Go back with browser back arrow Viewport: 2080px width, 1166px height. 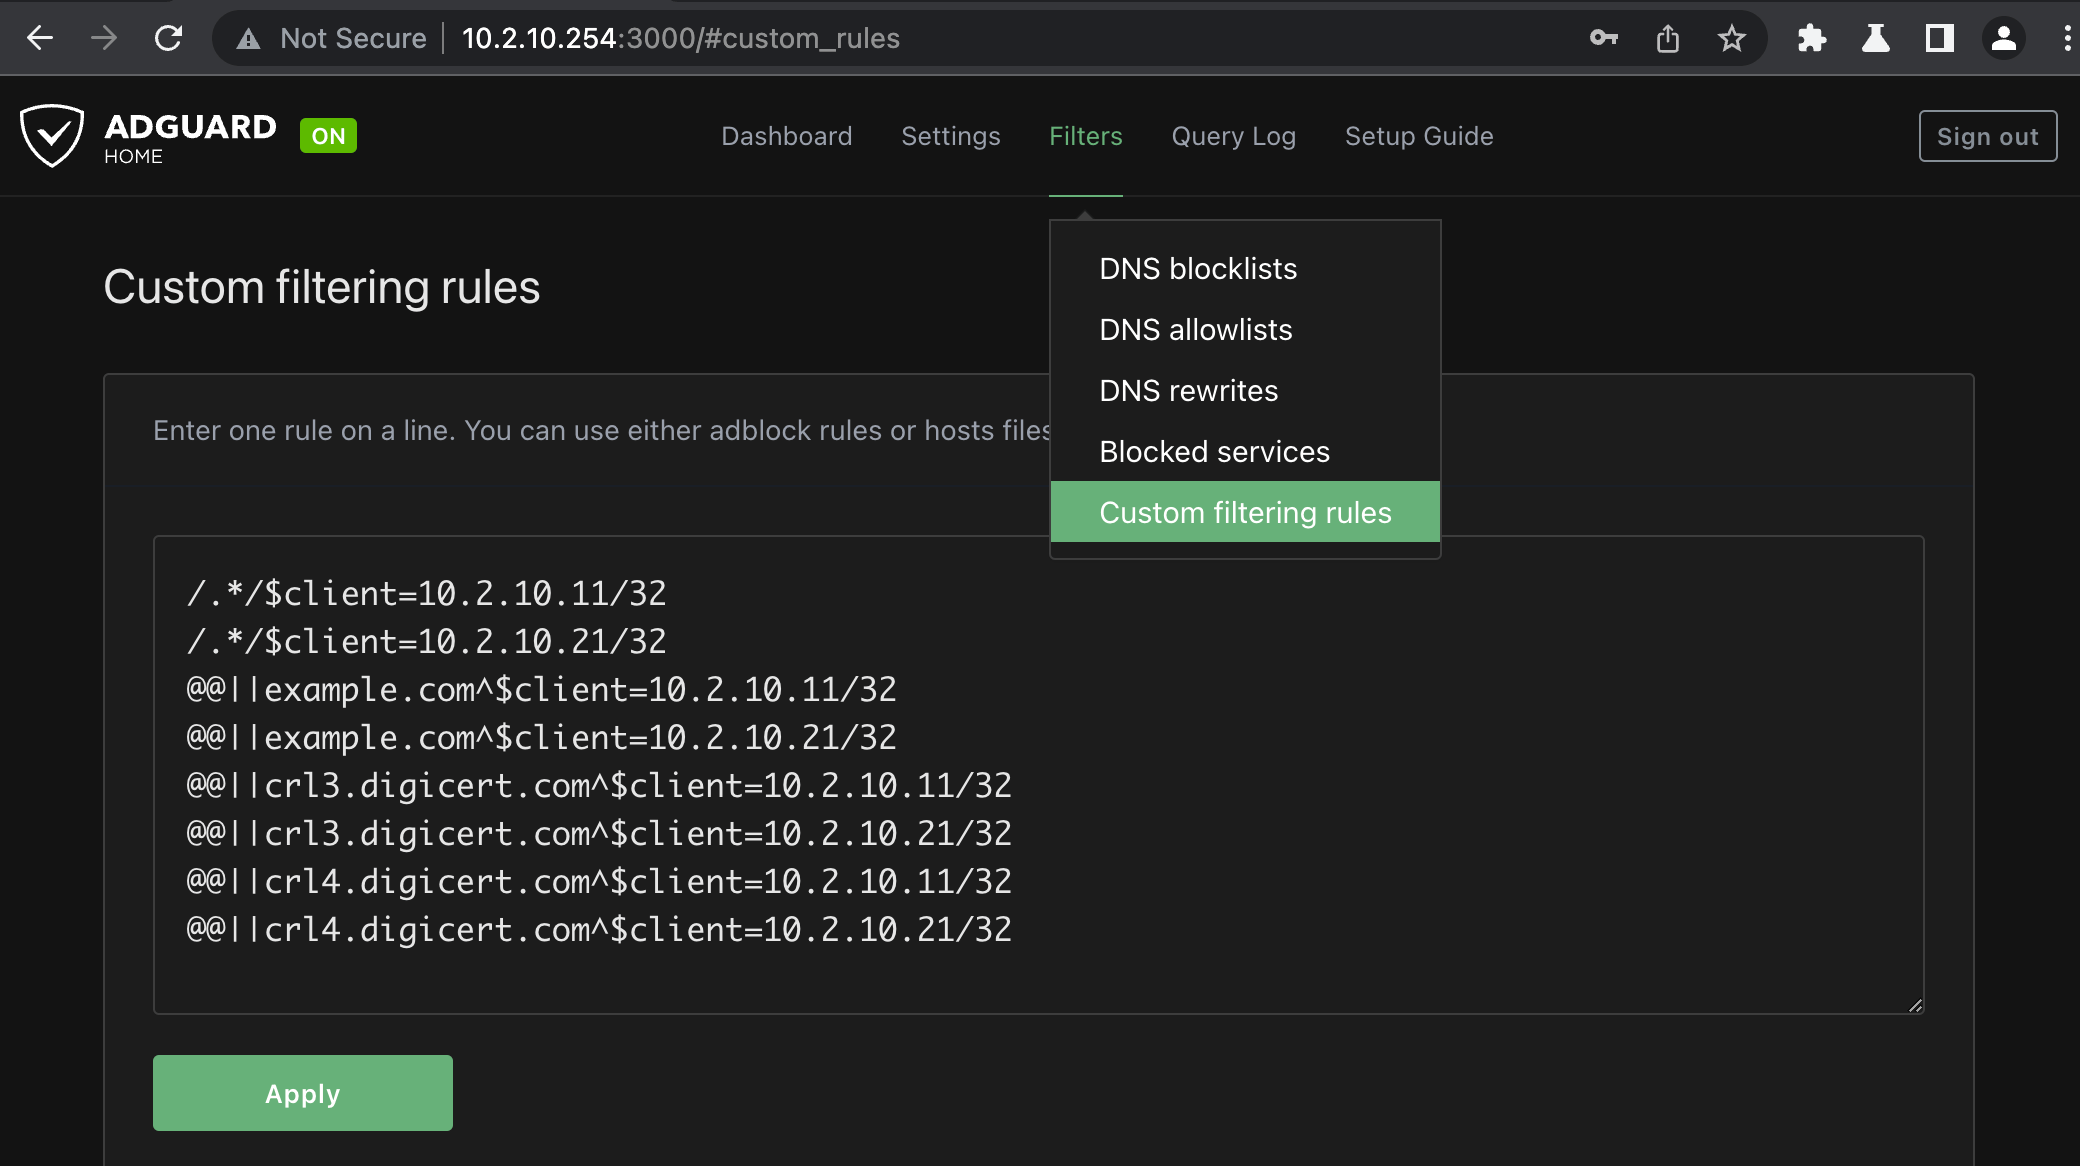click(x=40, y=38)
